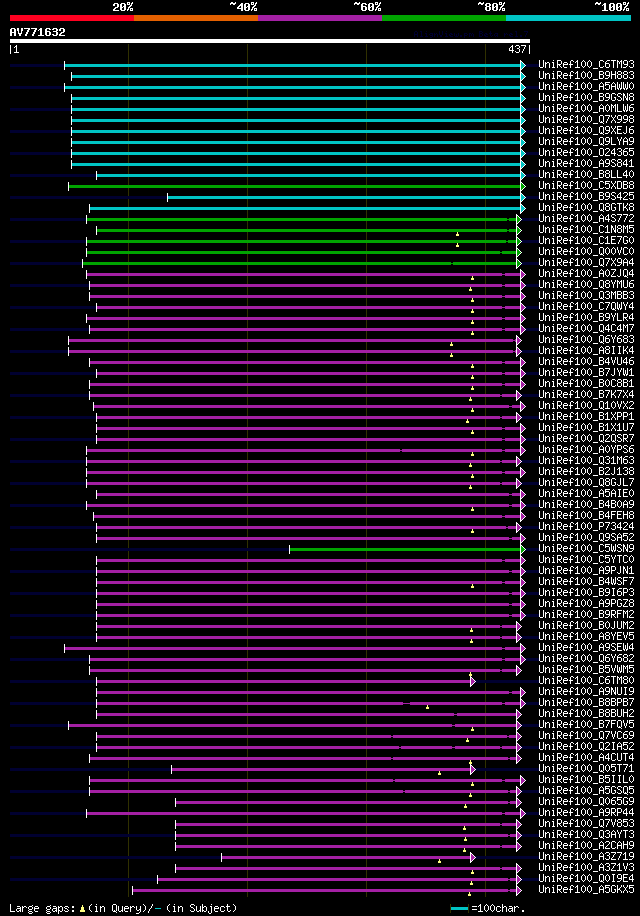Viewport: 640px width, 916px height.
Task: Click the arrowhead ending the UniRef100_A0YPS6 bar
Action: click(523, 450)
